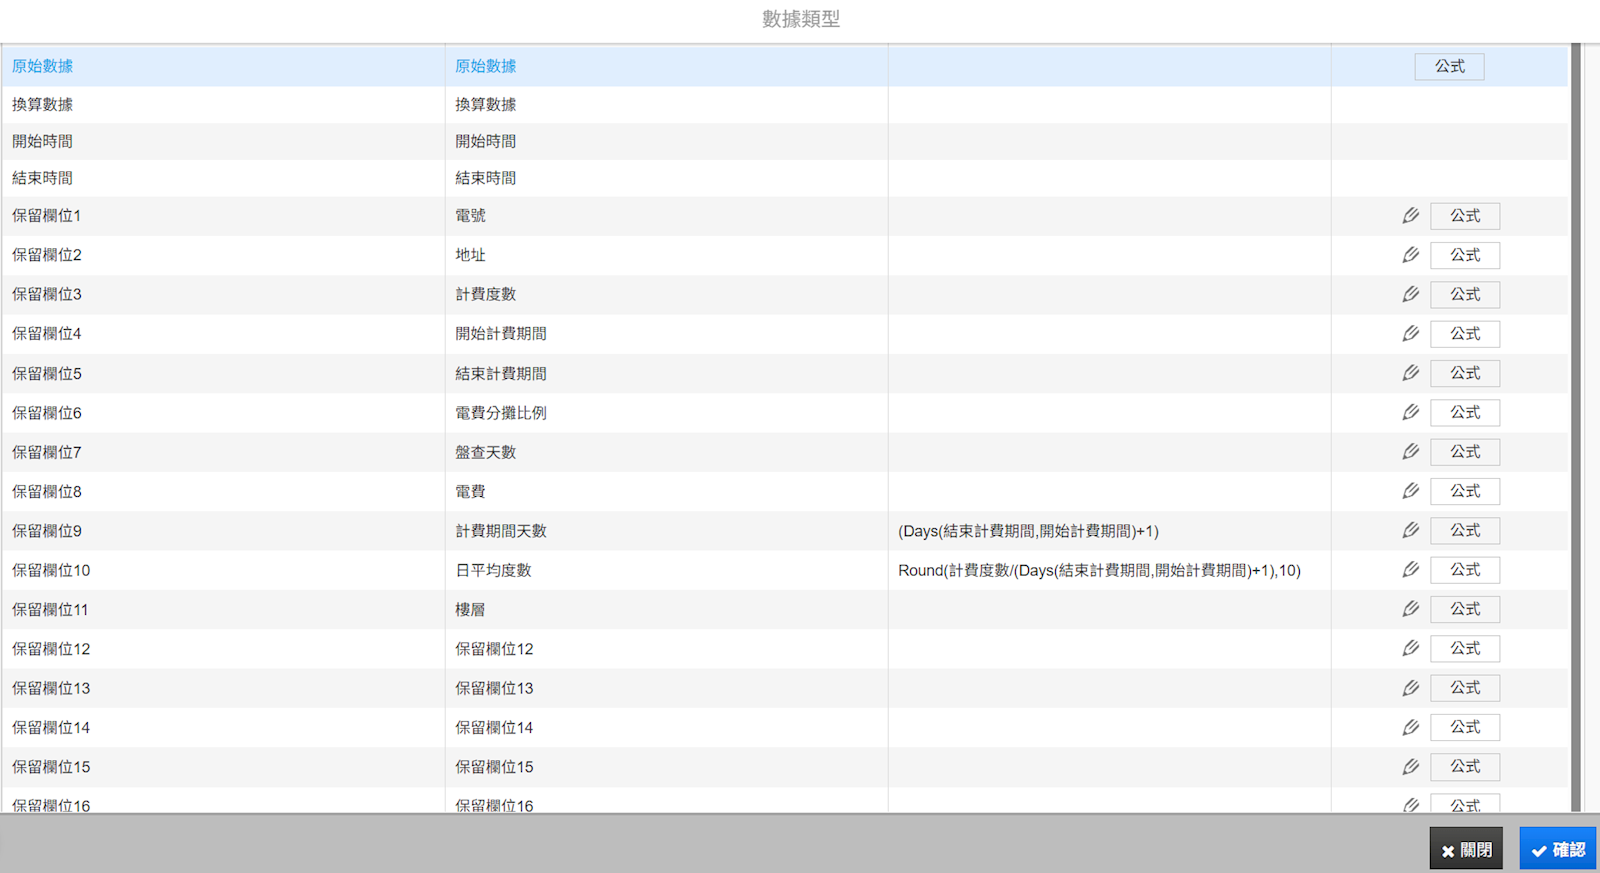Viewport: 1600px width, 873px height.
Task: Open 公式 for the 原始數據 row
Action: point(1449,67)
